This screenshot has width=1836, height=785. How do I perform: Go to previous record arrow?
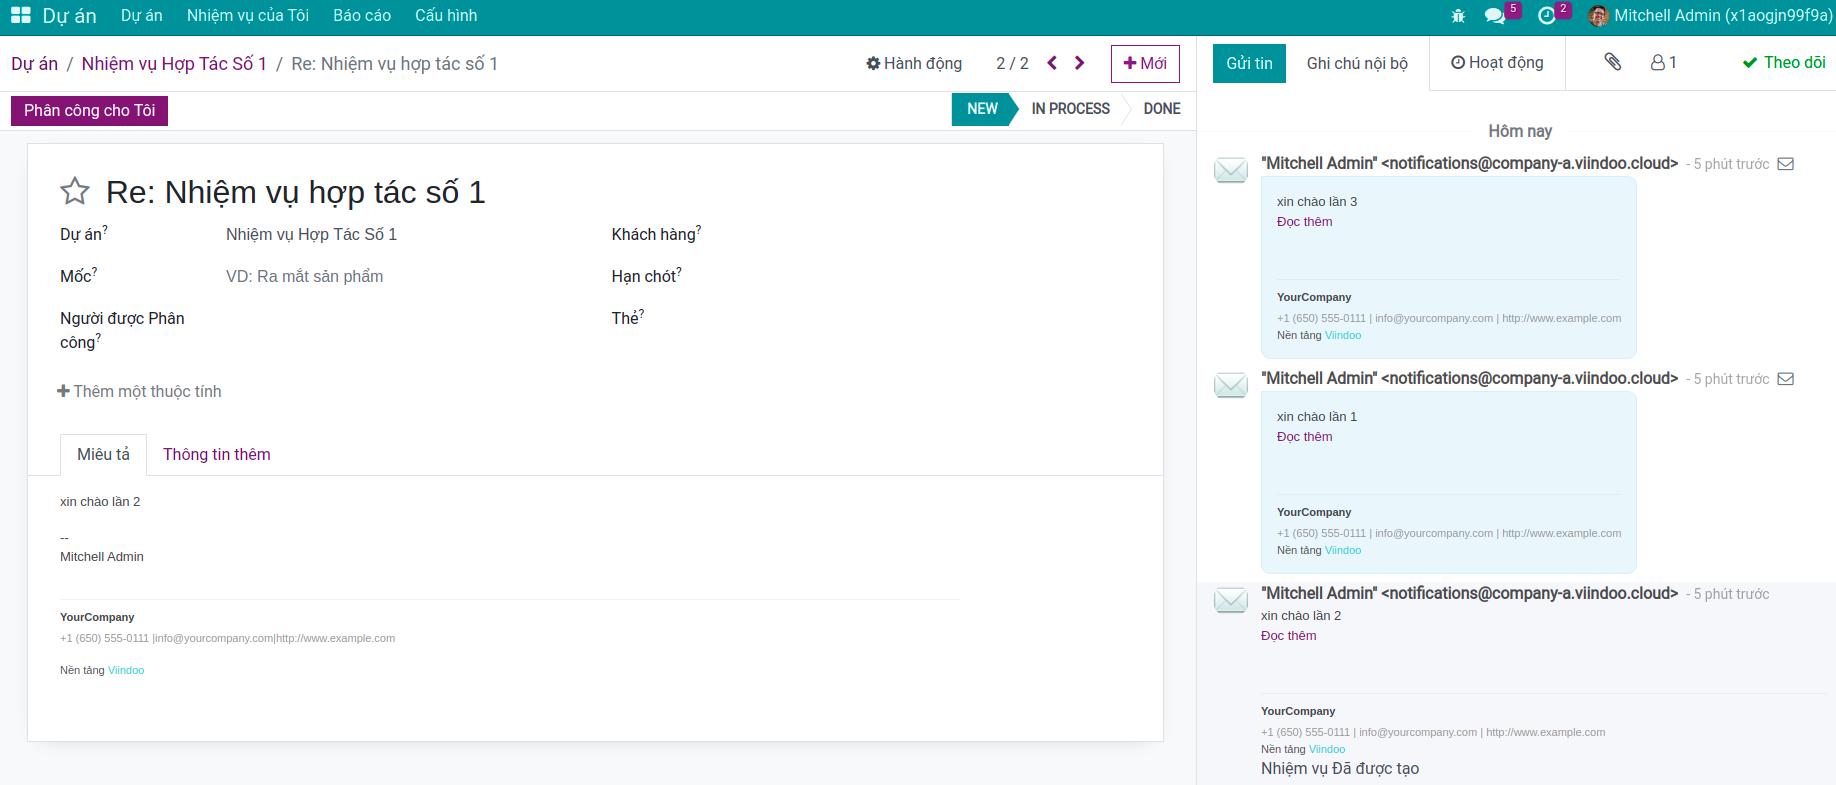click(1052, 63)
